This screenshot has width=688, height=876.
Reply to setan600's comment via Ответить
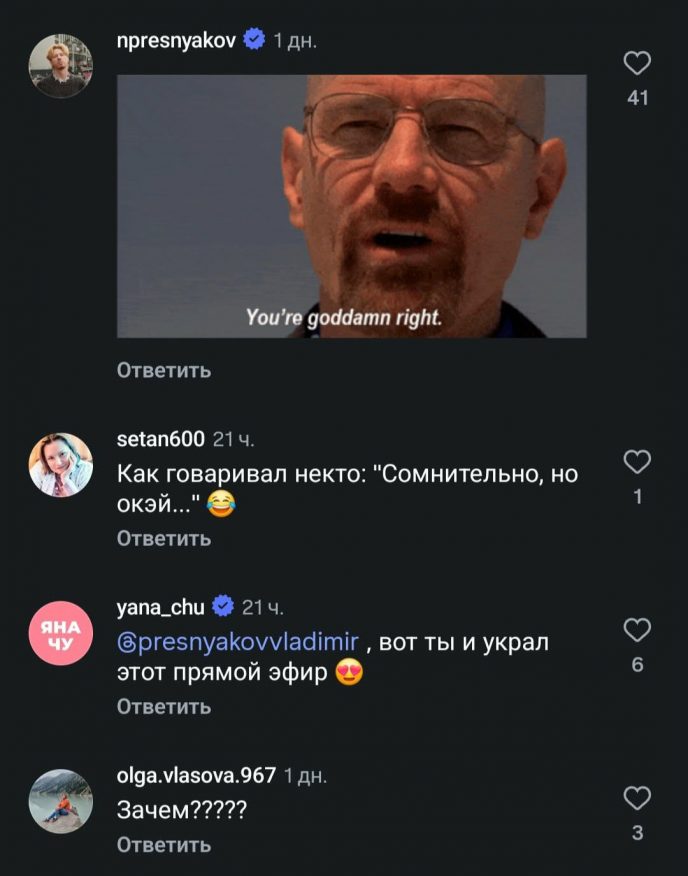(x=164, y=539)
